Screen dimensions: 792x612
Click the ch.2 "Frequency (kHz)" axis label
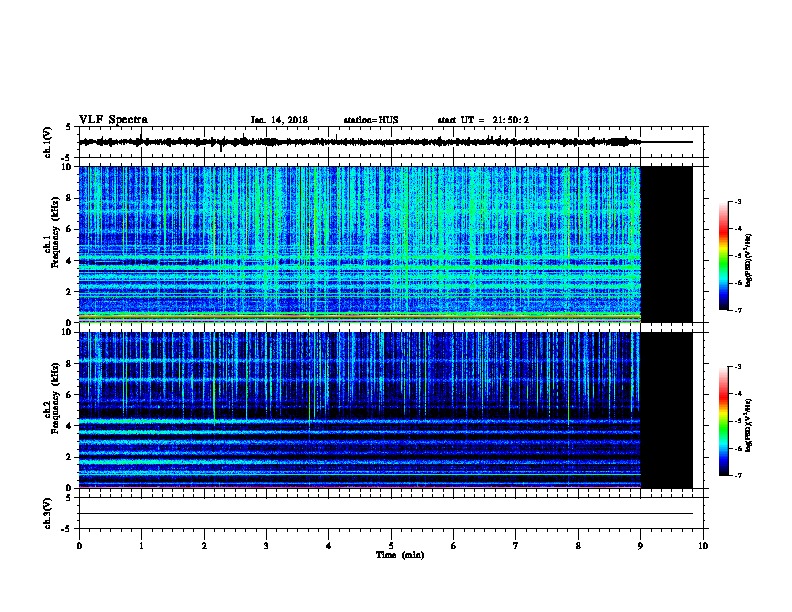click(55, 398)
